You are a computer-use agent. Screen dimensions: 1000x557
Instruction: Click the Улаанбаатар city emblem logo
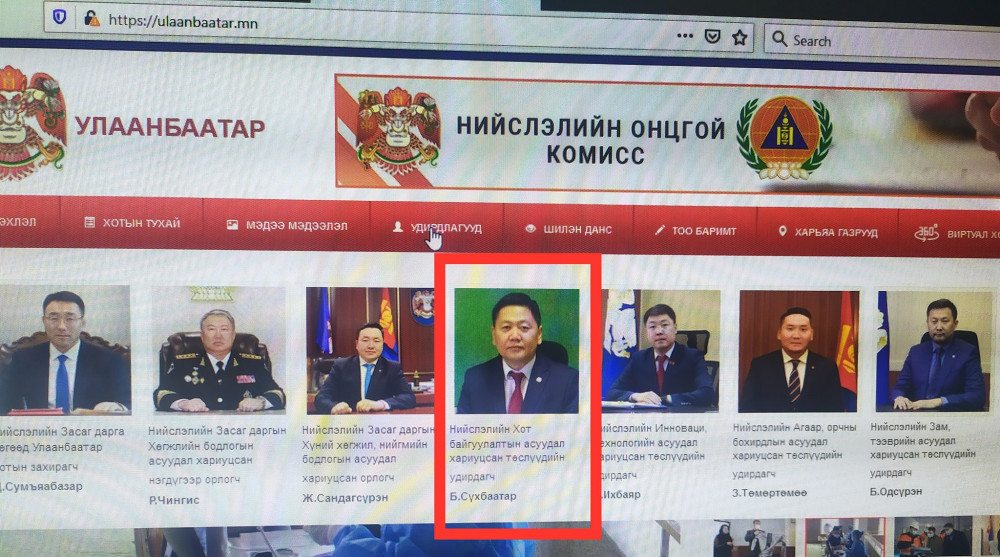(x=31, y=123)
